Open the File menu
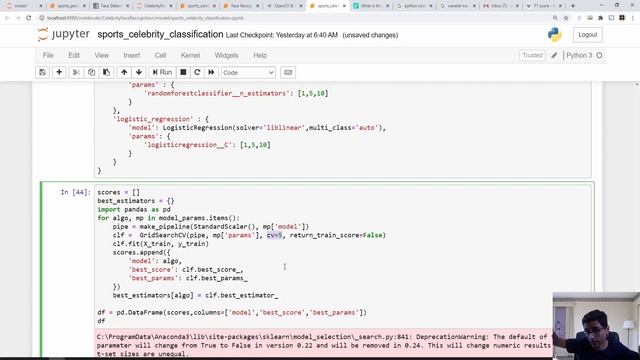 [x=48, y=55]
